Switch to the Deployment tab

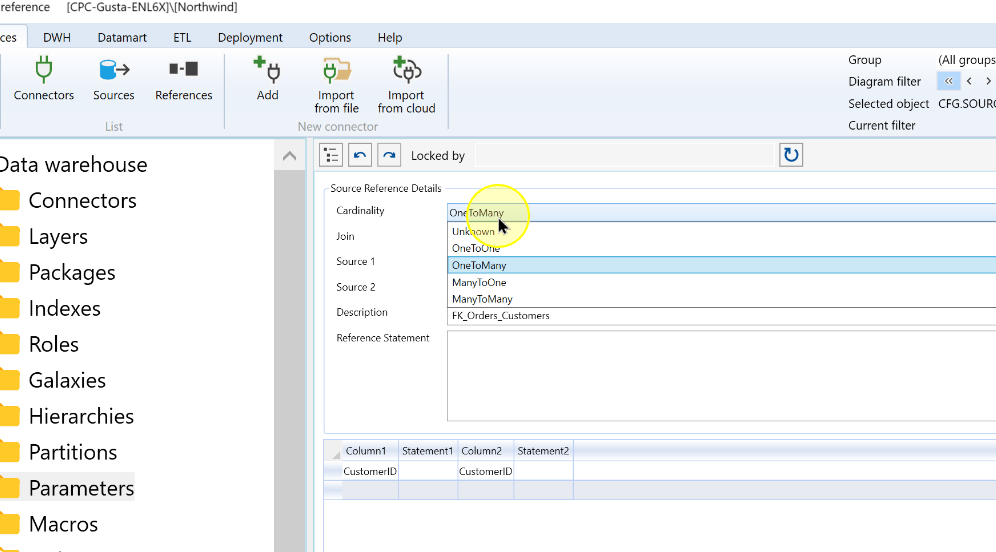coord(250,37)
